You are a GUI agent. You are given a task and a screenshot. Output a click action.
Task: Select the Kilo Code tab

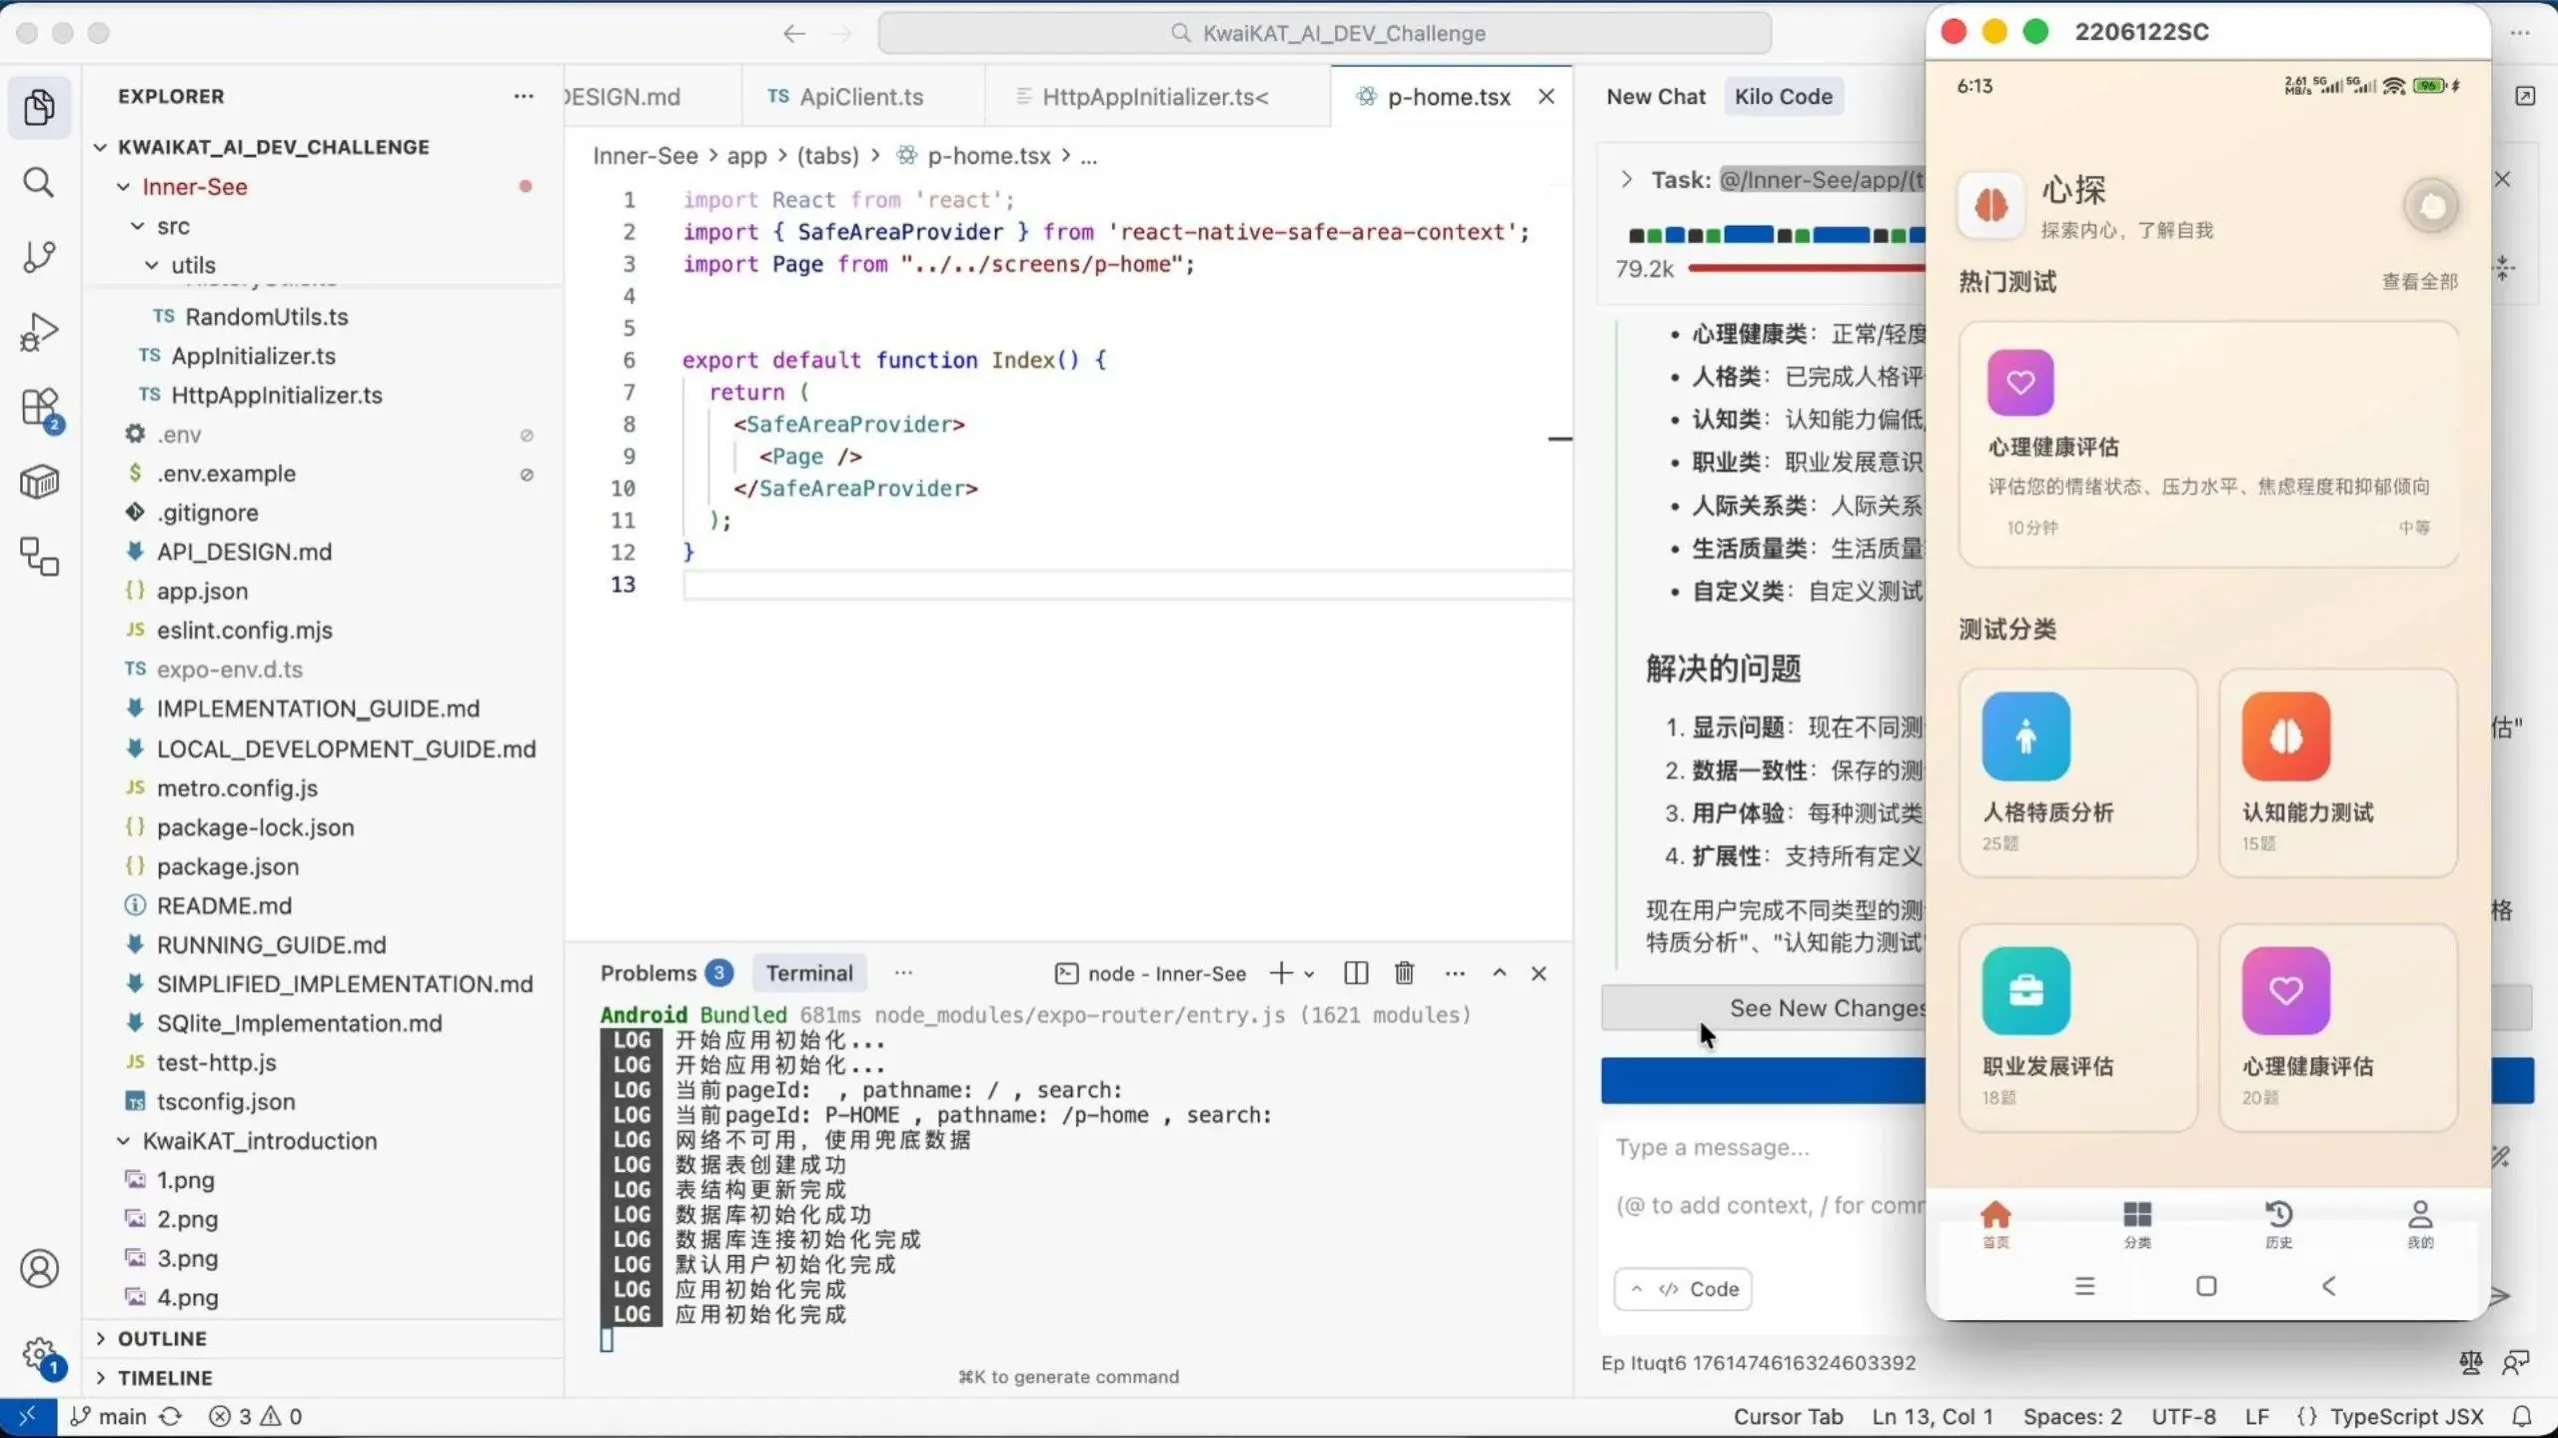click(1783, 96)
